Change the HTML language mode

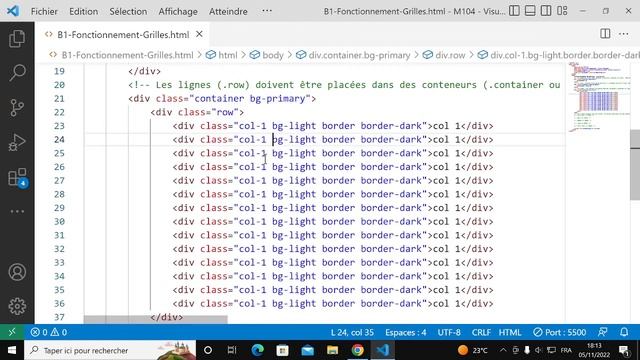click(x=510, y=332)
